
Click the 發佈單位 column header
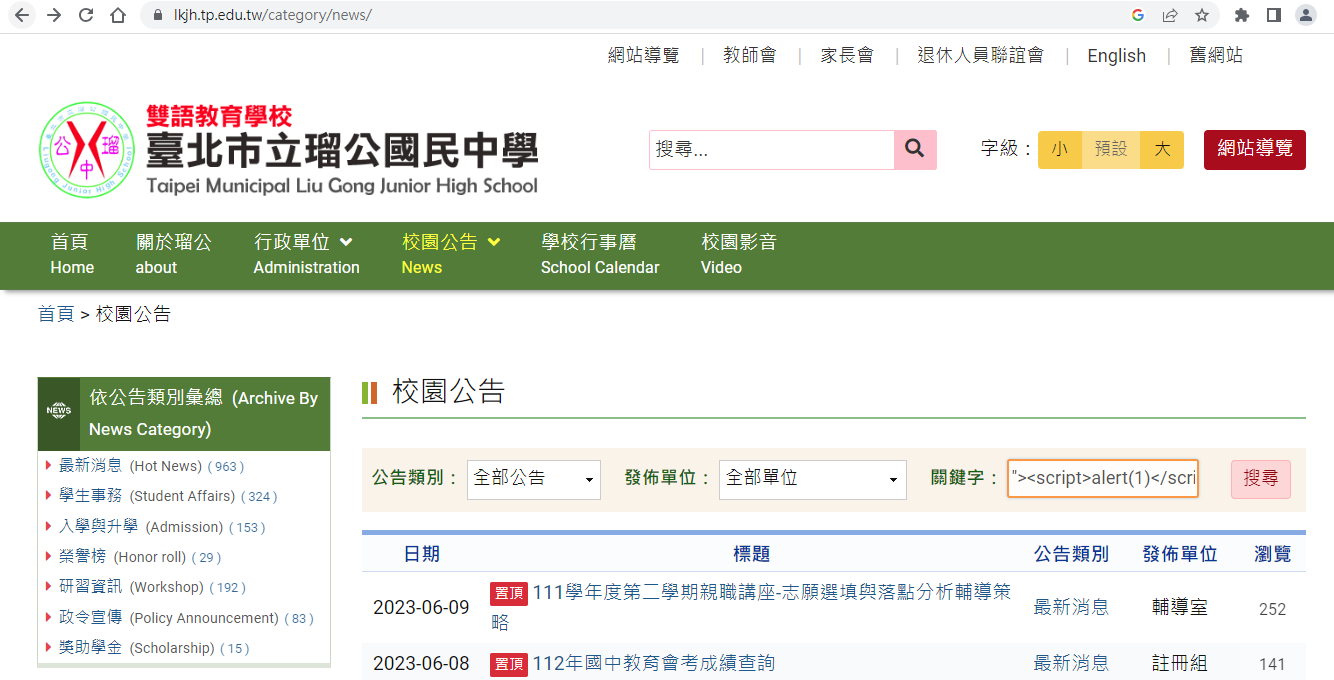coord(1180,554)
